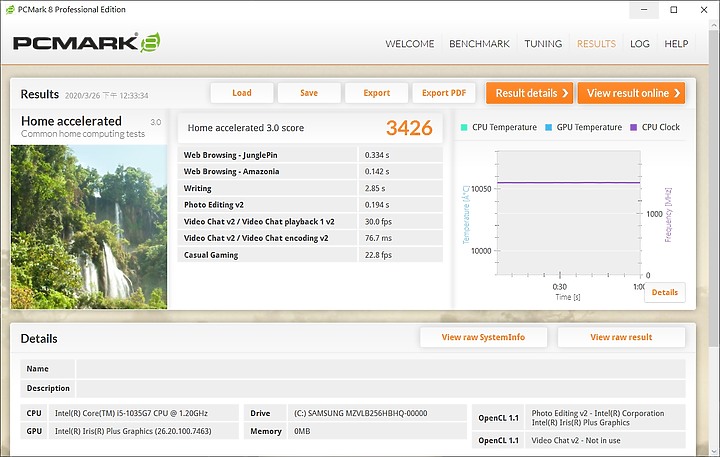Click the 76.7 ms value

378,238
